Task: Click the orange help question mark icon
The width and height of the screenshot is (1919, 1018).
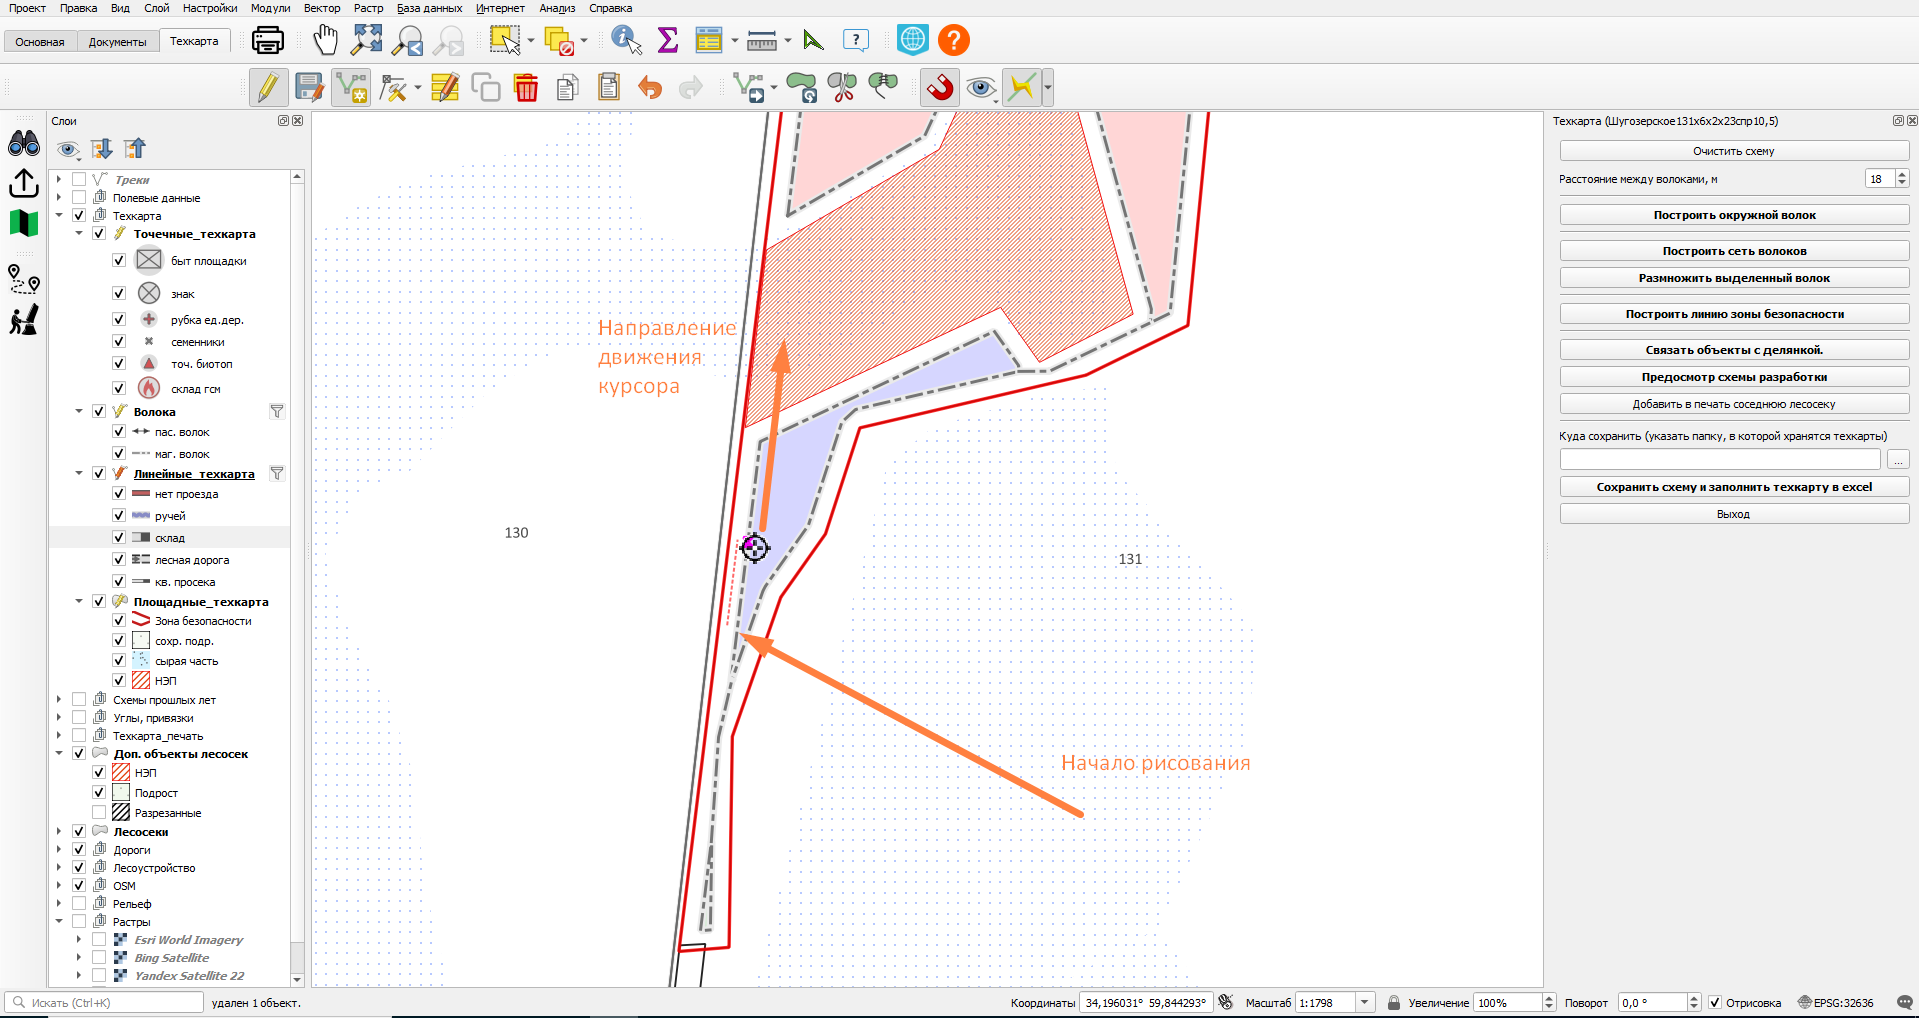Action: [954, 40]
